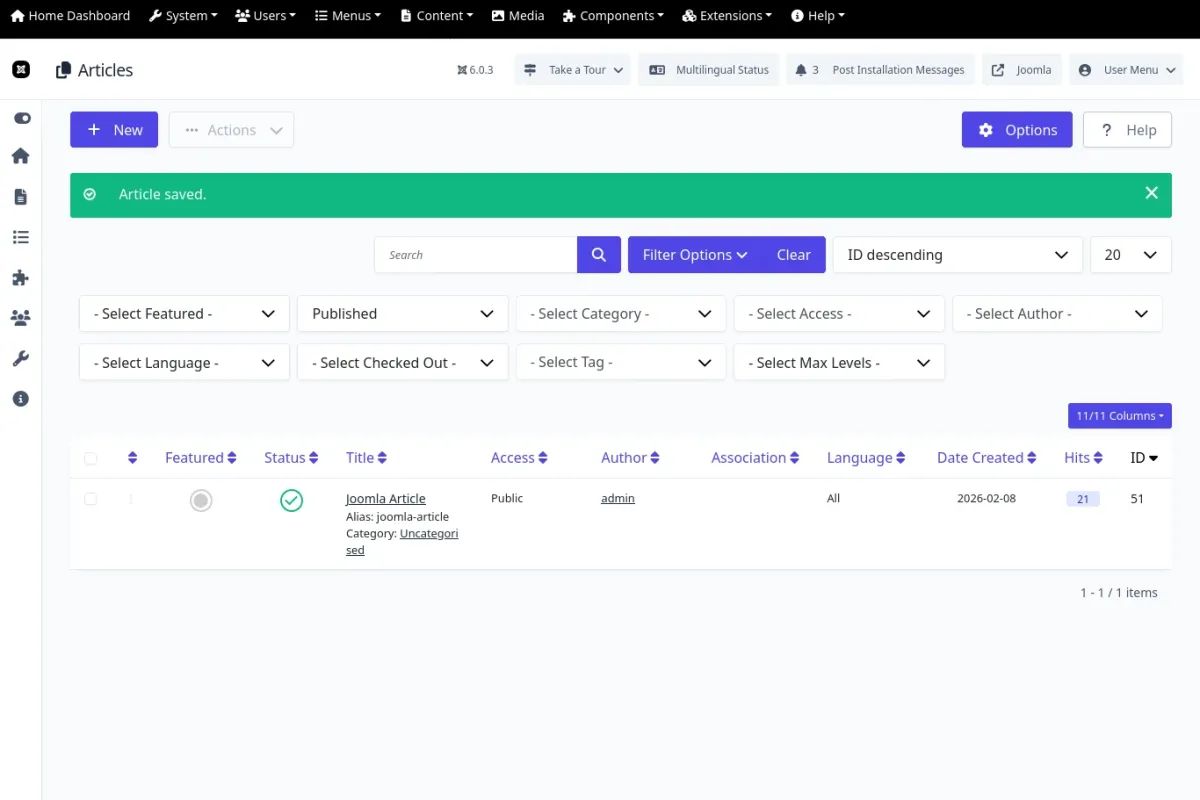Open the ID descending sort dropdown
The height and width of the screenshot is (800, 1200).
pos(957,255)
